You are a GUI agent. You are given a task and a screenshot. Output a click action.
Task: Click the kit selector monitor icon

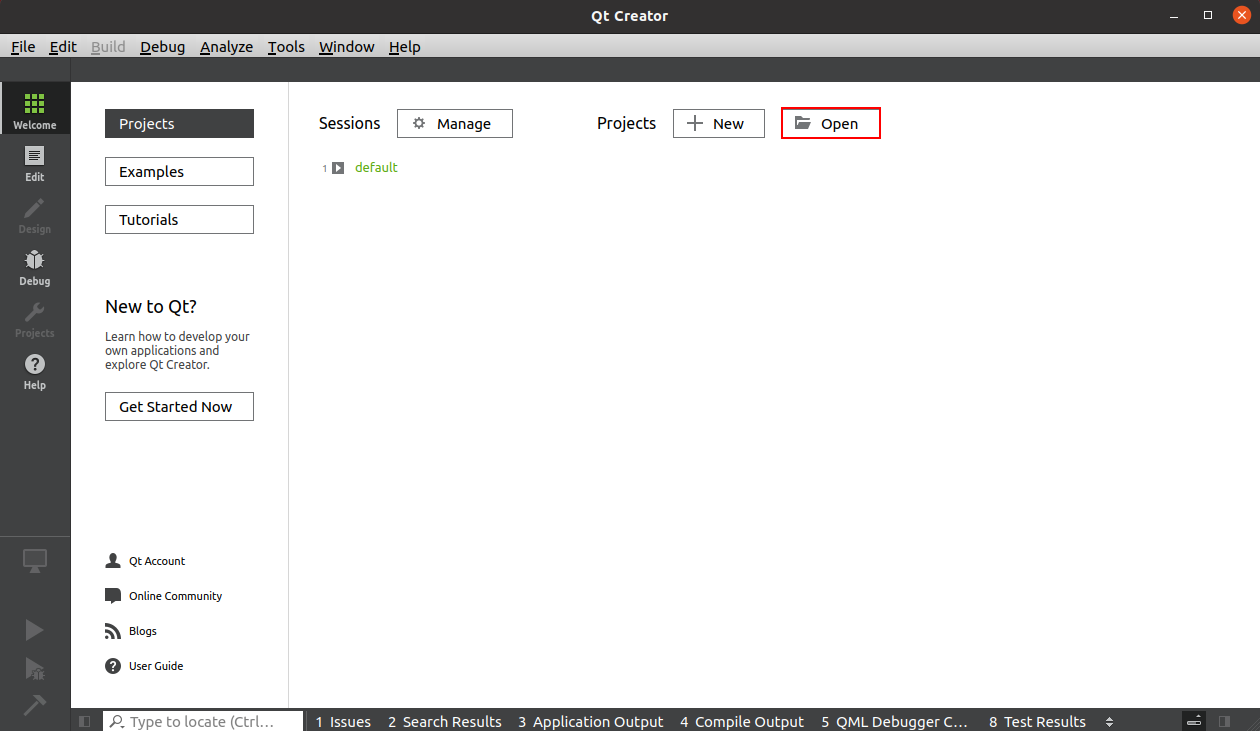(x=35, y=561)
